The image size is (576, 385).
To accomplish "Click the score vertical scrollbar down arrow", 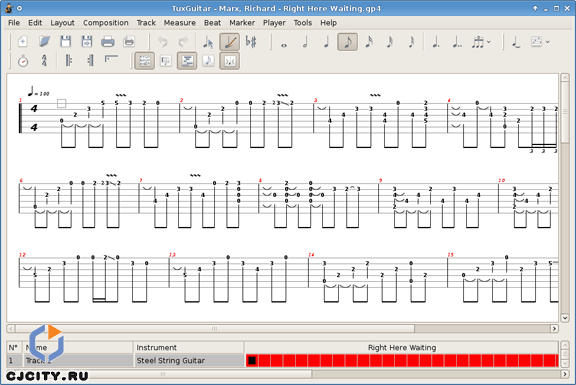I will pos(565,318).
